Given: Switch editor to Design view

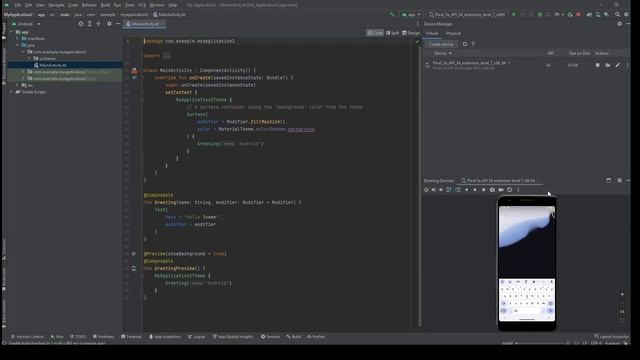Looking at the screenshot, I should (x=411, y=33).
